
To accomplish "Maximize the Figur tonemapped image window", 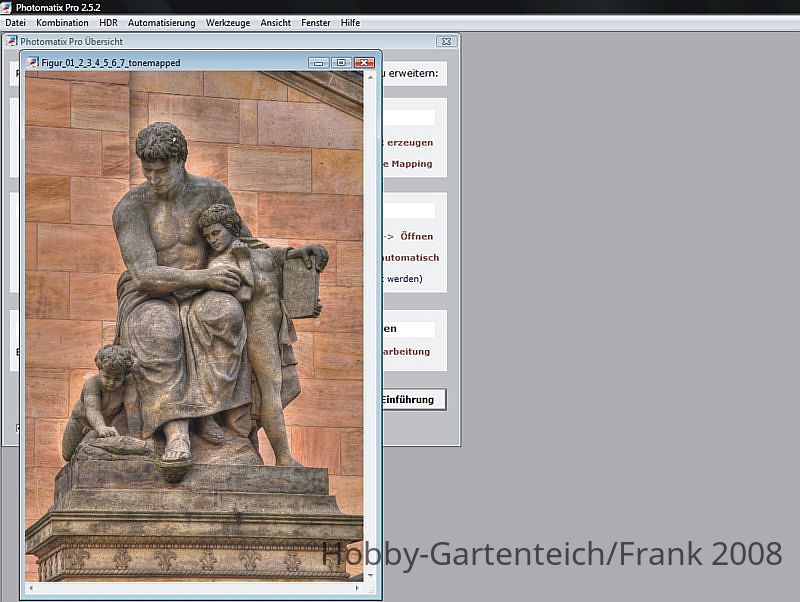I will [x=341, y=63].
